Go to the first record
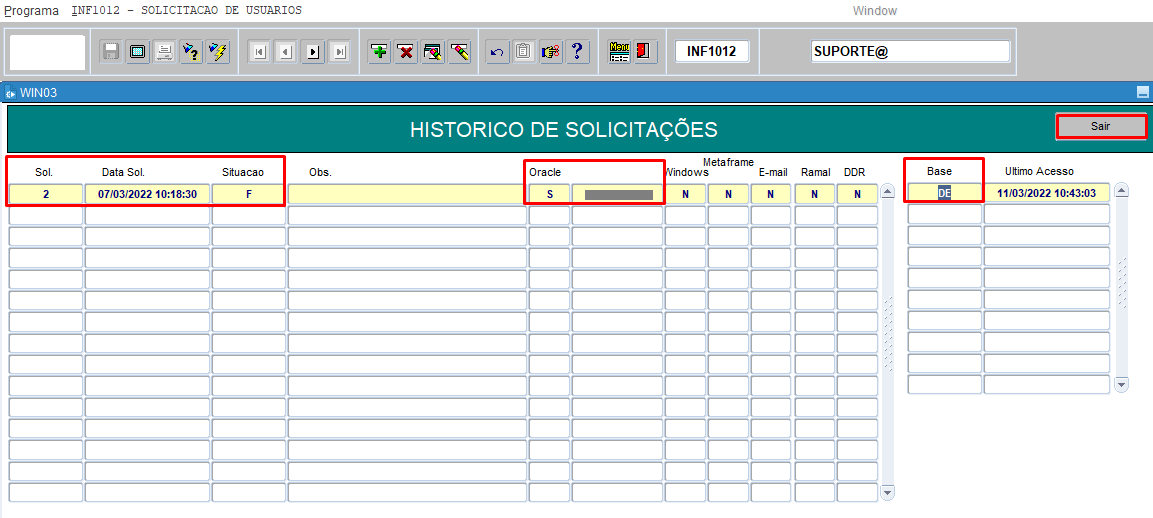The image size is (1153, 518). 260,52
